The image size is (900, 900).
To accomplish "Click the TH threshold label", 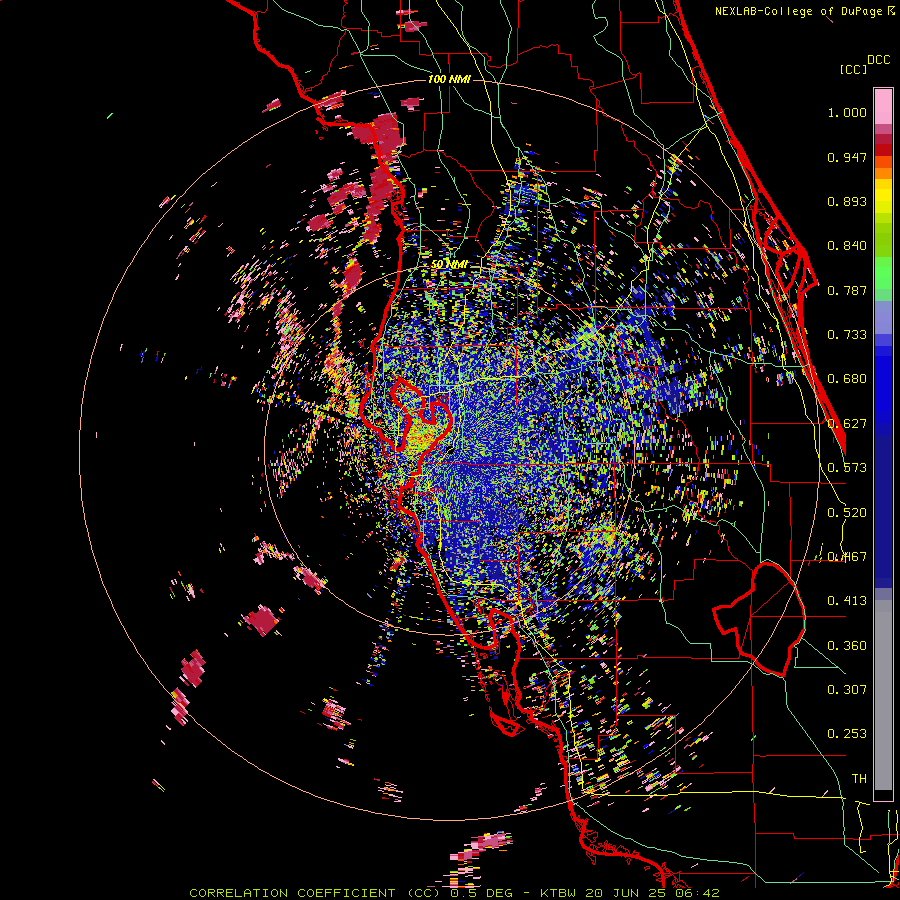I will point(859,779).
